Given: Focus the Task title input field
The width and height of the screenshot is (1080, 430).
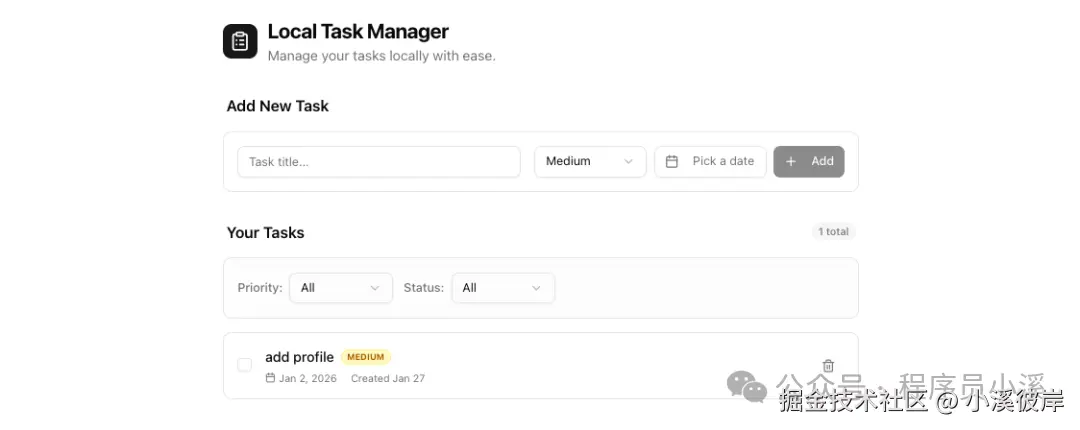Looking at the screenshot, I should pos(378,161).
